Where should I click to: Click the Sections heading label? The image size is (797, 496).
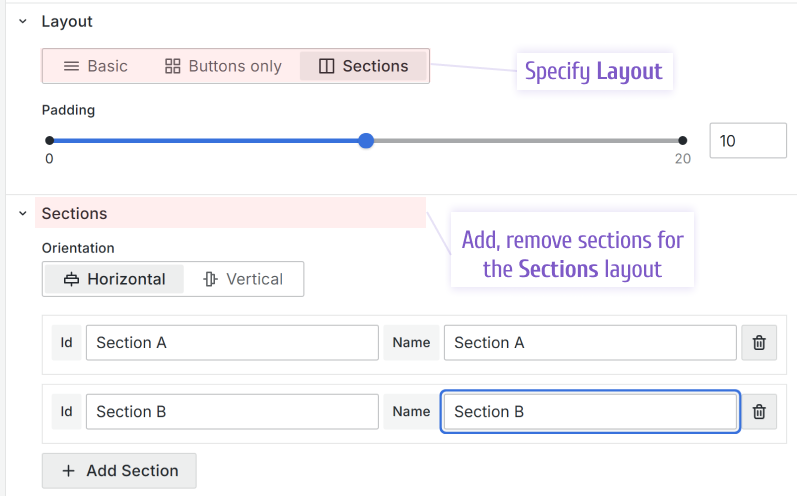pyautogui.click(x=74, y=213)
